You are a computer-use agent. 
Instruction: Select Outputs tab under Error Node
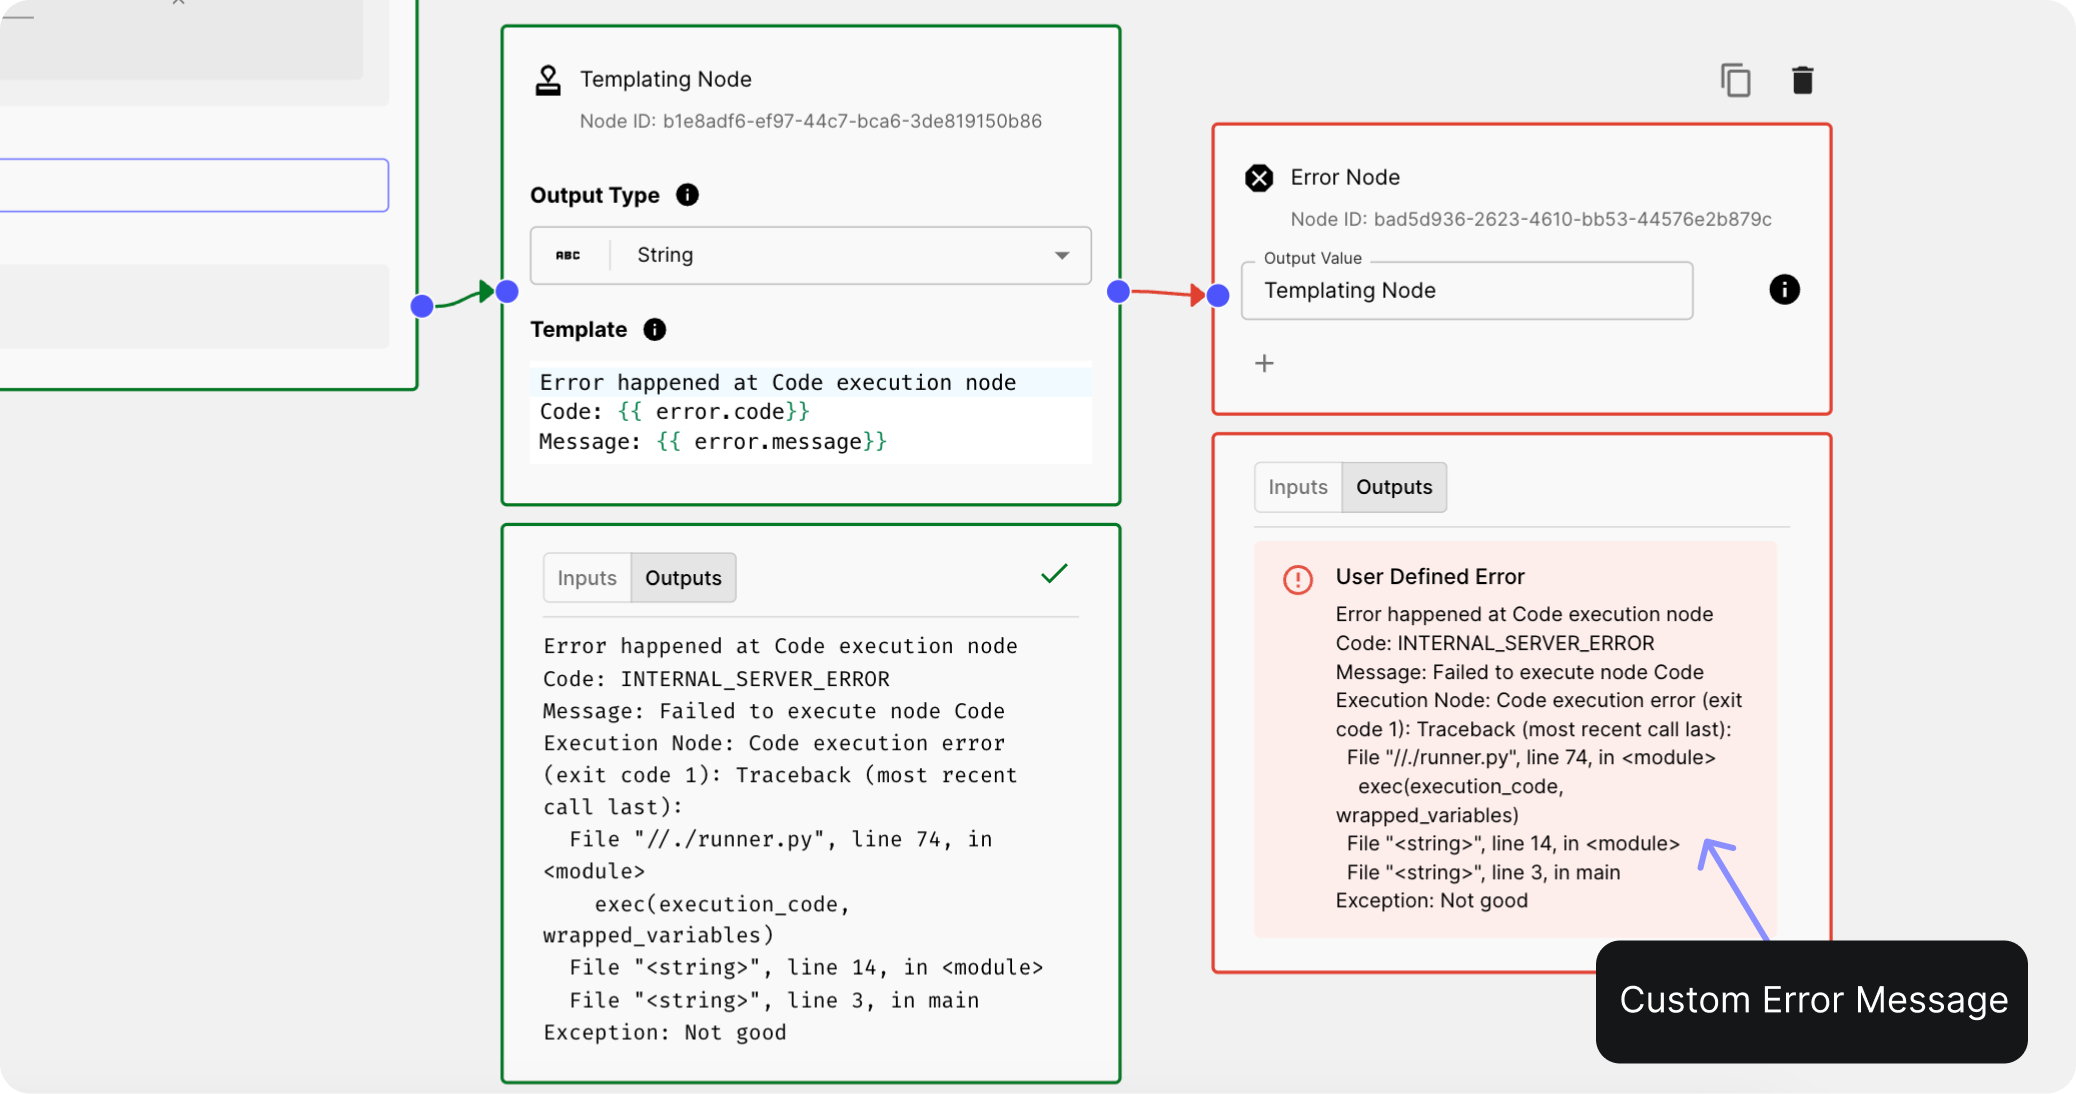[1394, 487]
